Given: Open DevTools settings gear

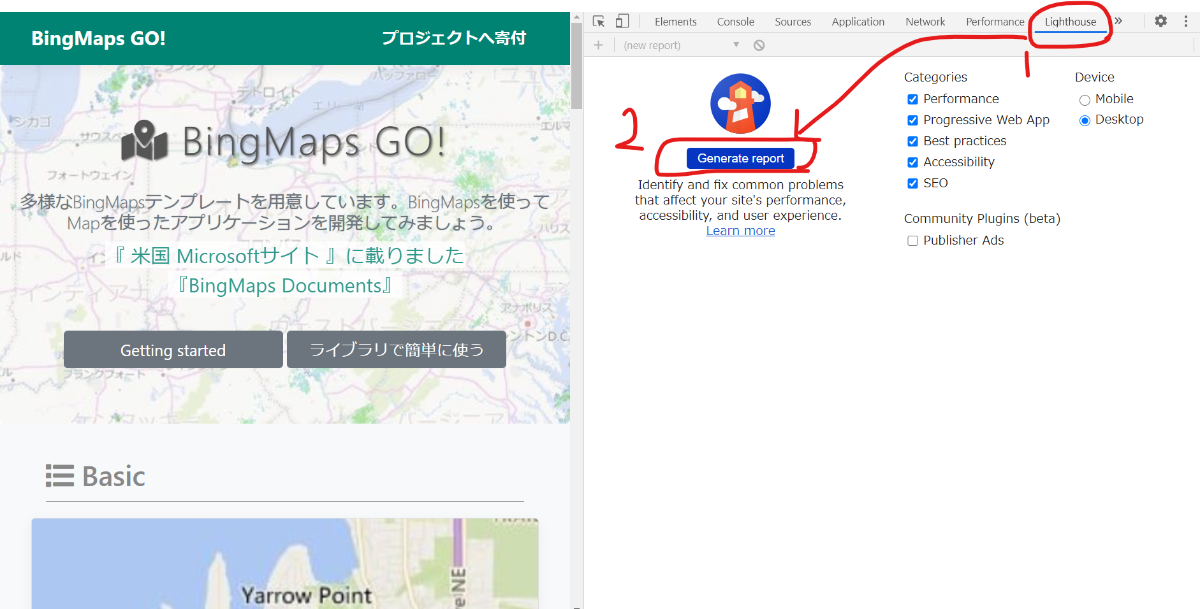Looking at the screenshot, I should tap(1160, 21).
